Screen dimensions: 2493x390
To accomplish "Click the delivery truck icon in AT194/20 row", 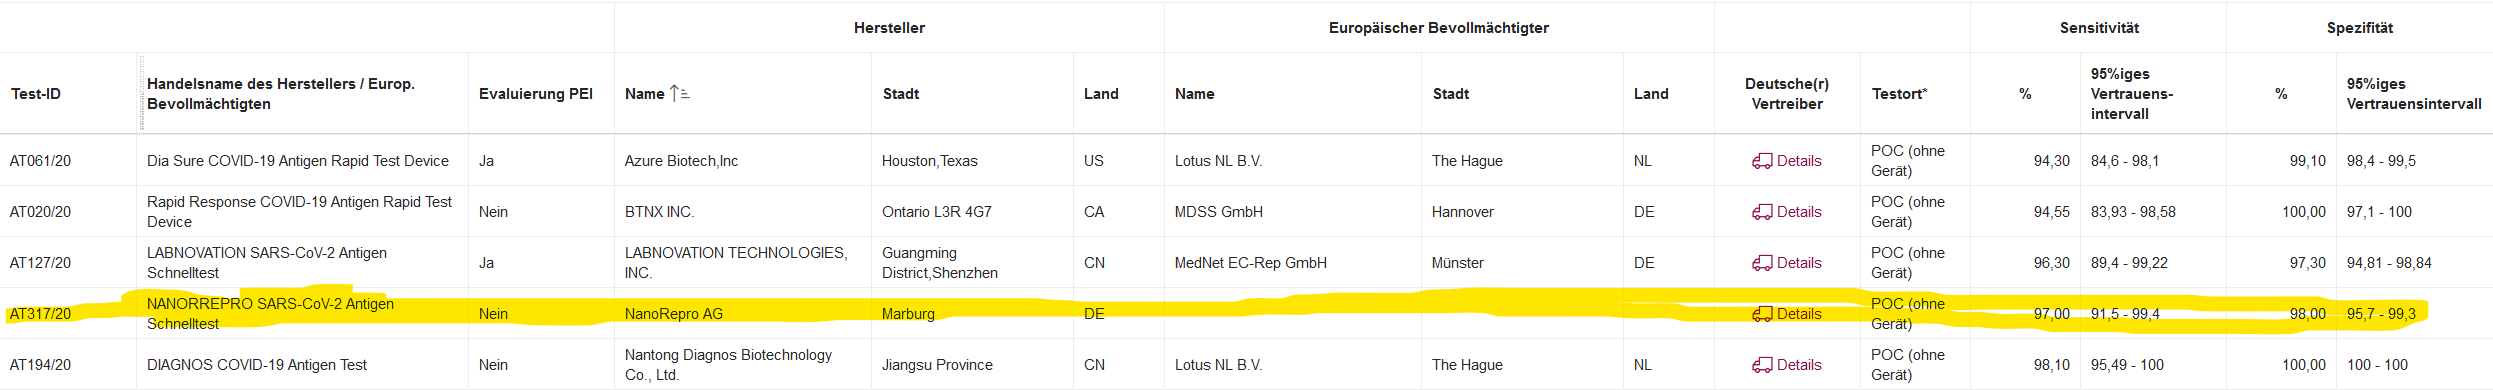I will (1762, 365).
